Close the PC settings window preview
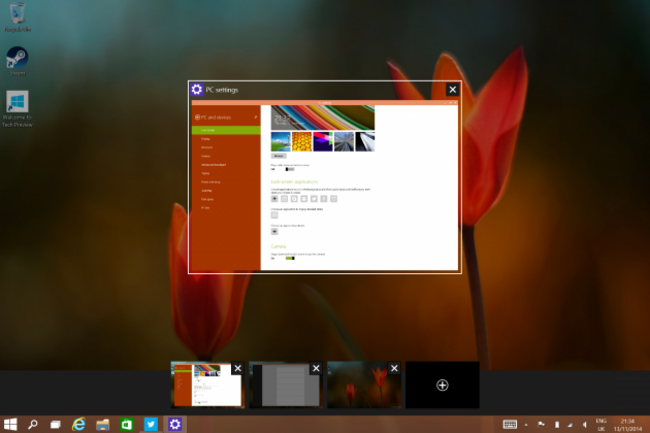 tap(452, 90)
